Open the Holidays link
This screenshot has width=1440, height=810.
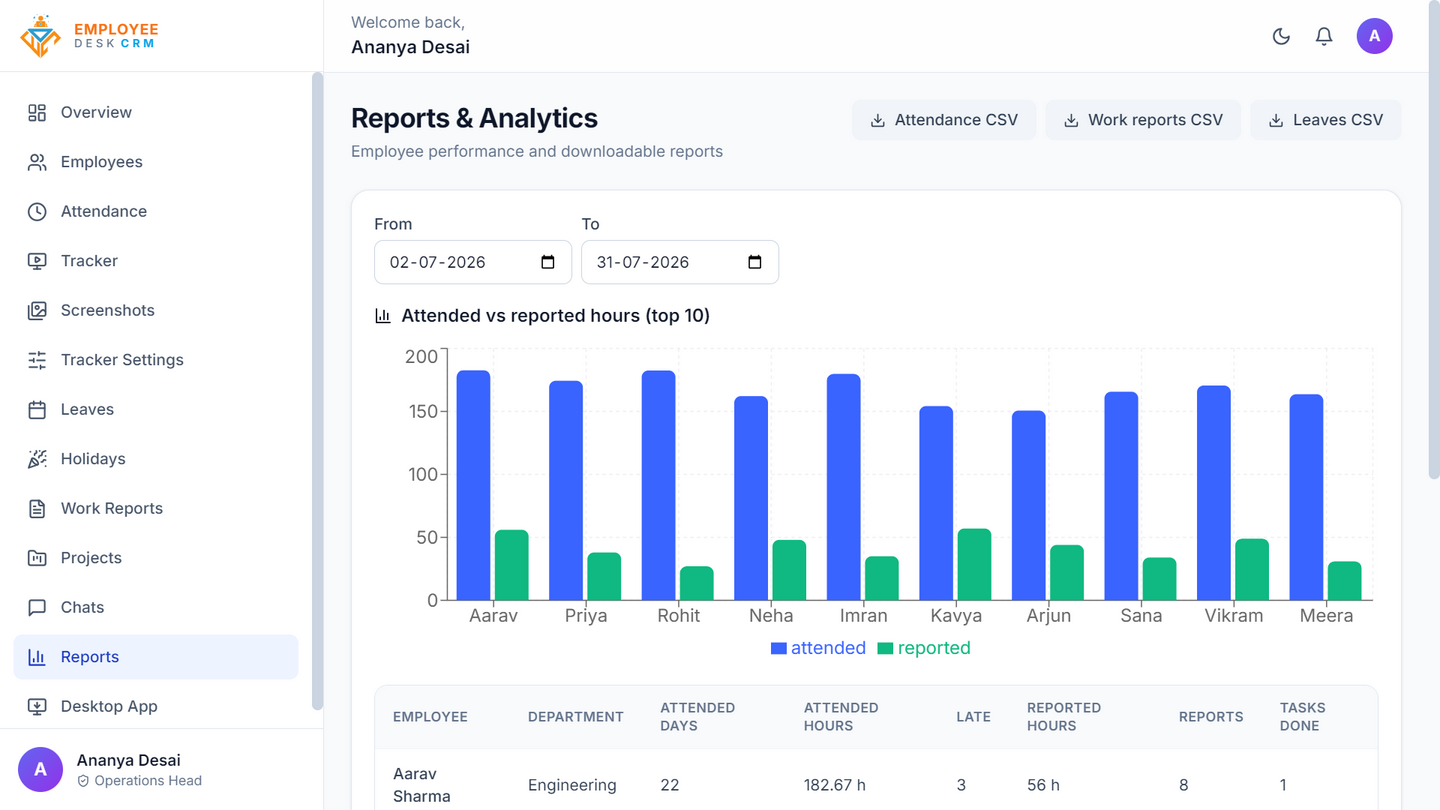click(x=156, y=459)
